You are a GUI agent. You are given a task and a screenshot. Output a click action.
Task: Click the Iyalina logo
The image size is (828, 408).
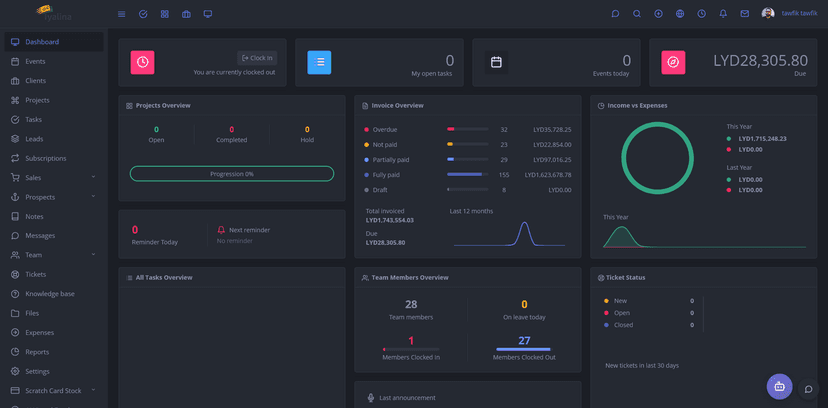(54, 14)
